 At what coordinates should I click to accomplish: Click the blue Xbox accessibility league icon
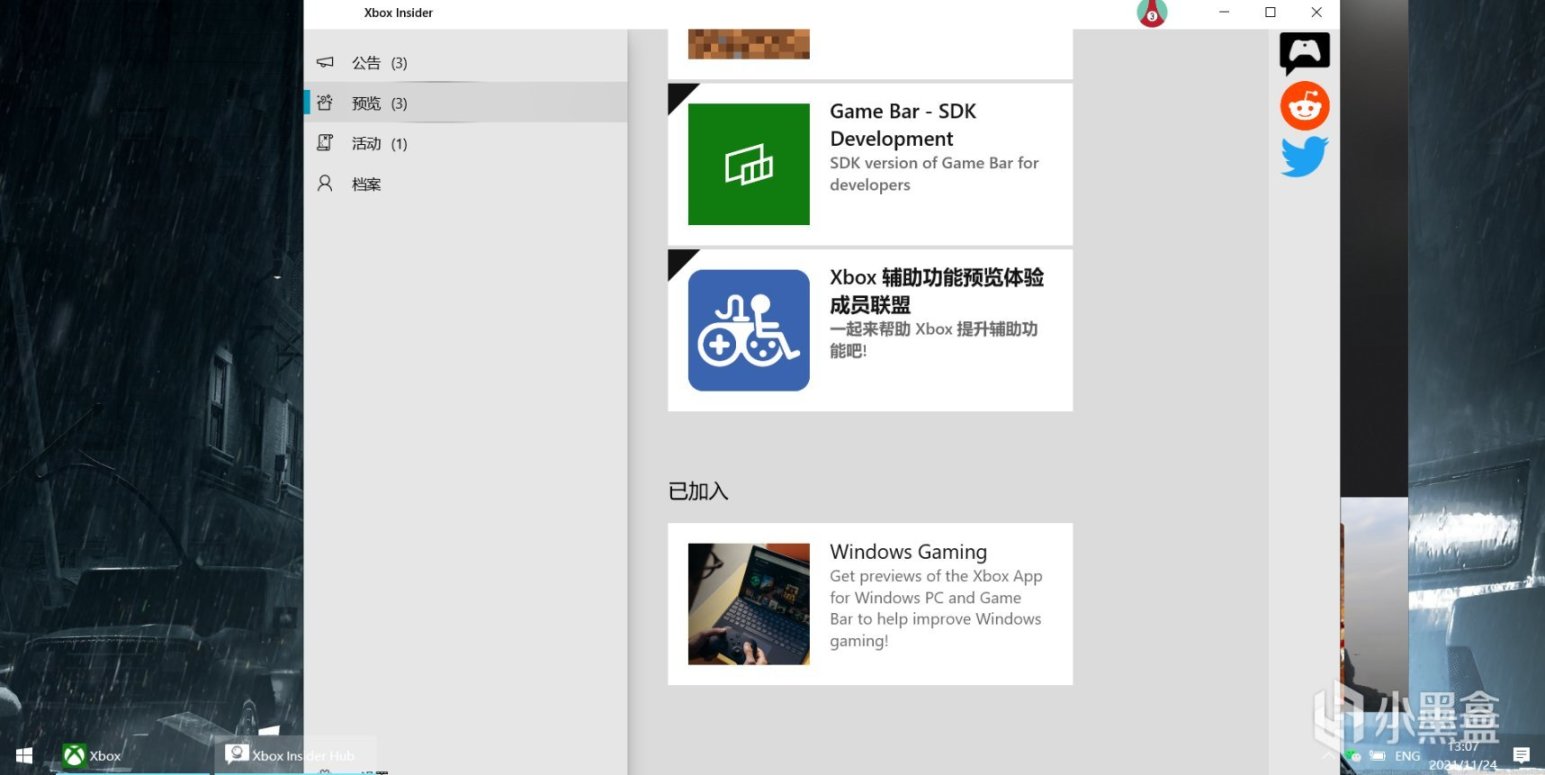(749, 330)
